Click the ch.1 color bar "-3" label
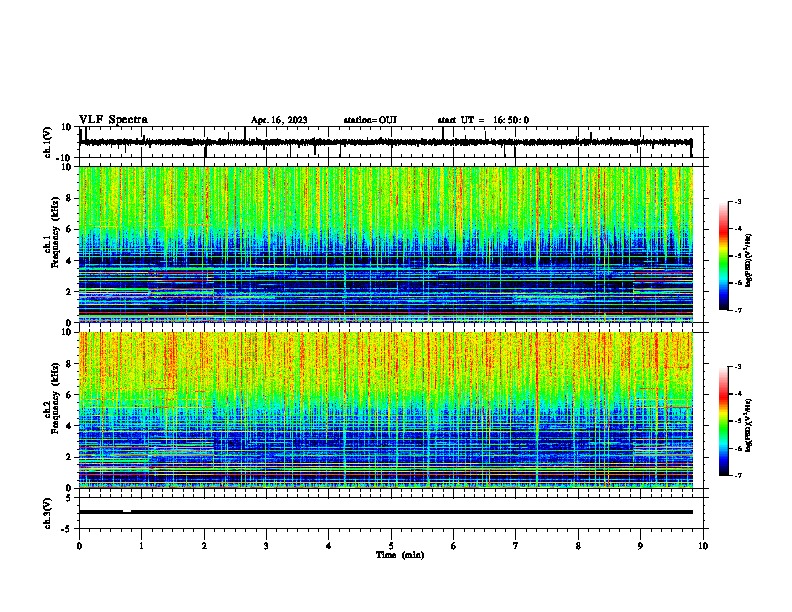Screen dimensions: 792x612 tap(737, 201)
